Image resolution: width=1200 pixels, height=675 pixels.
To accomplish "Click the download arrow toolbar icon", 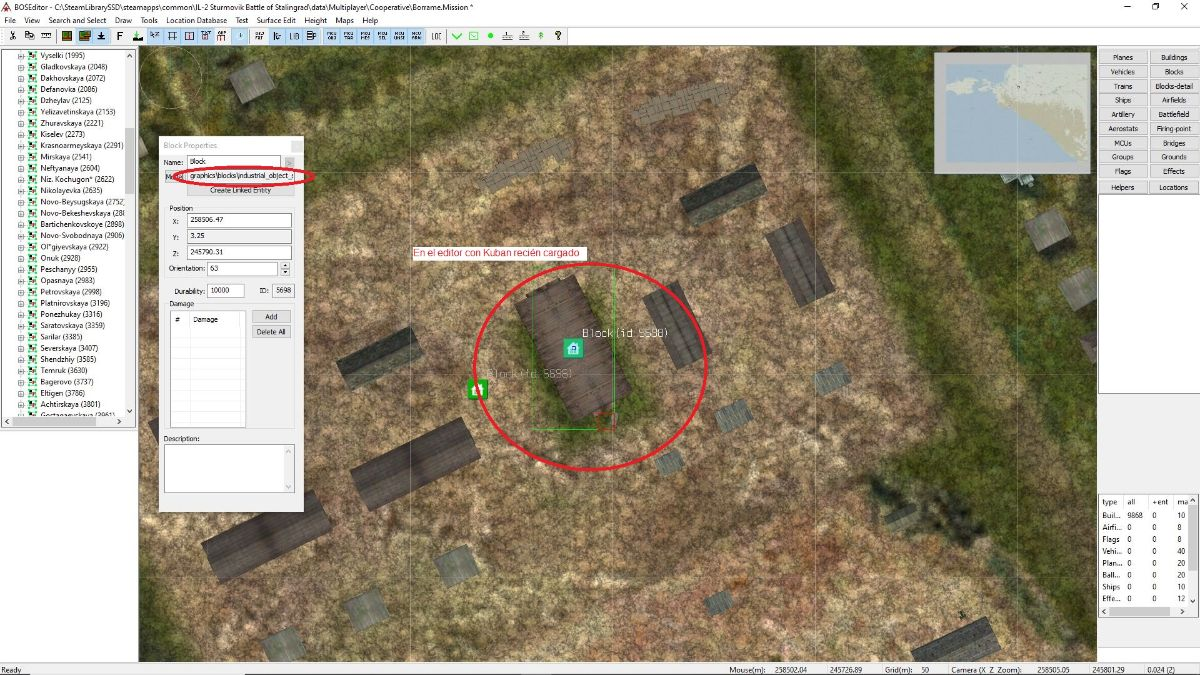I will click(x=101, y=35).
